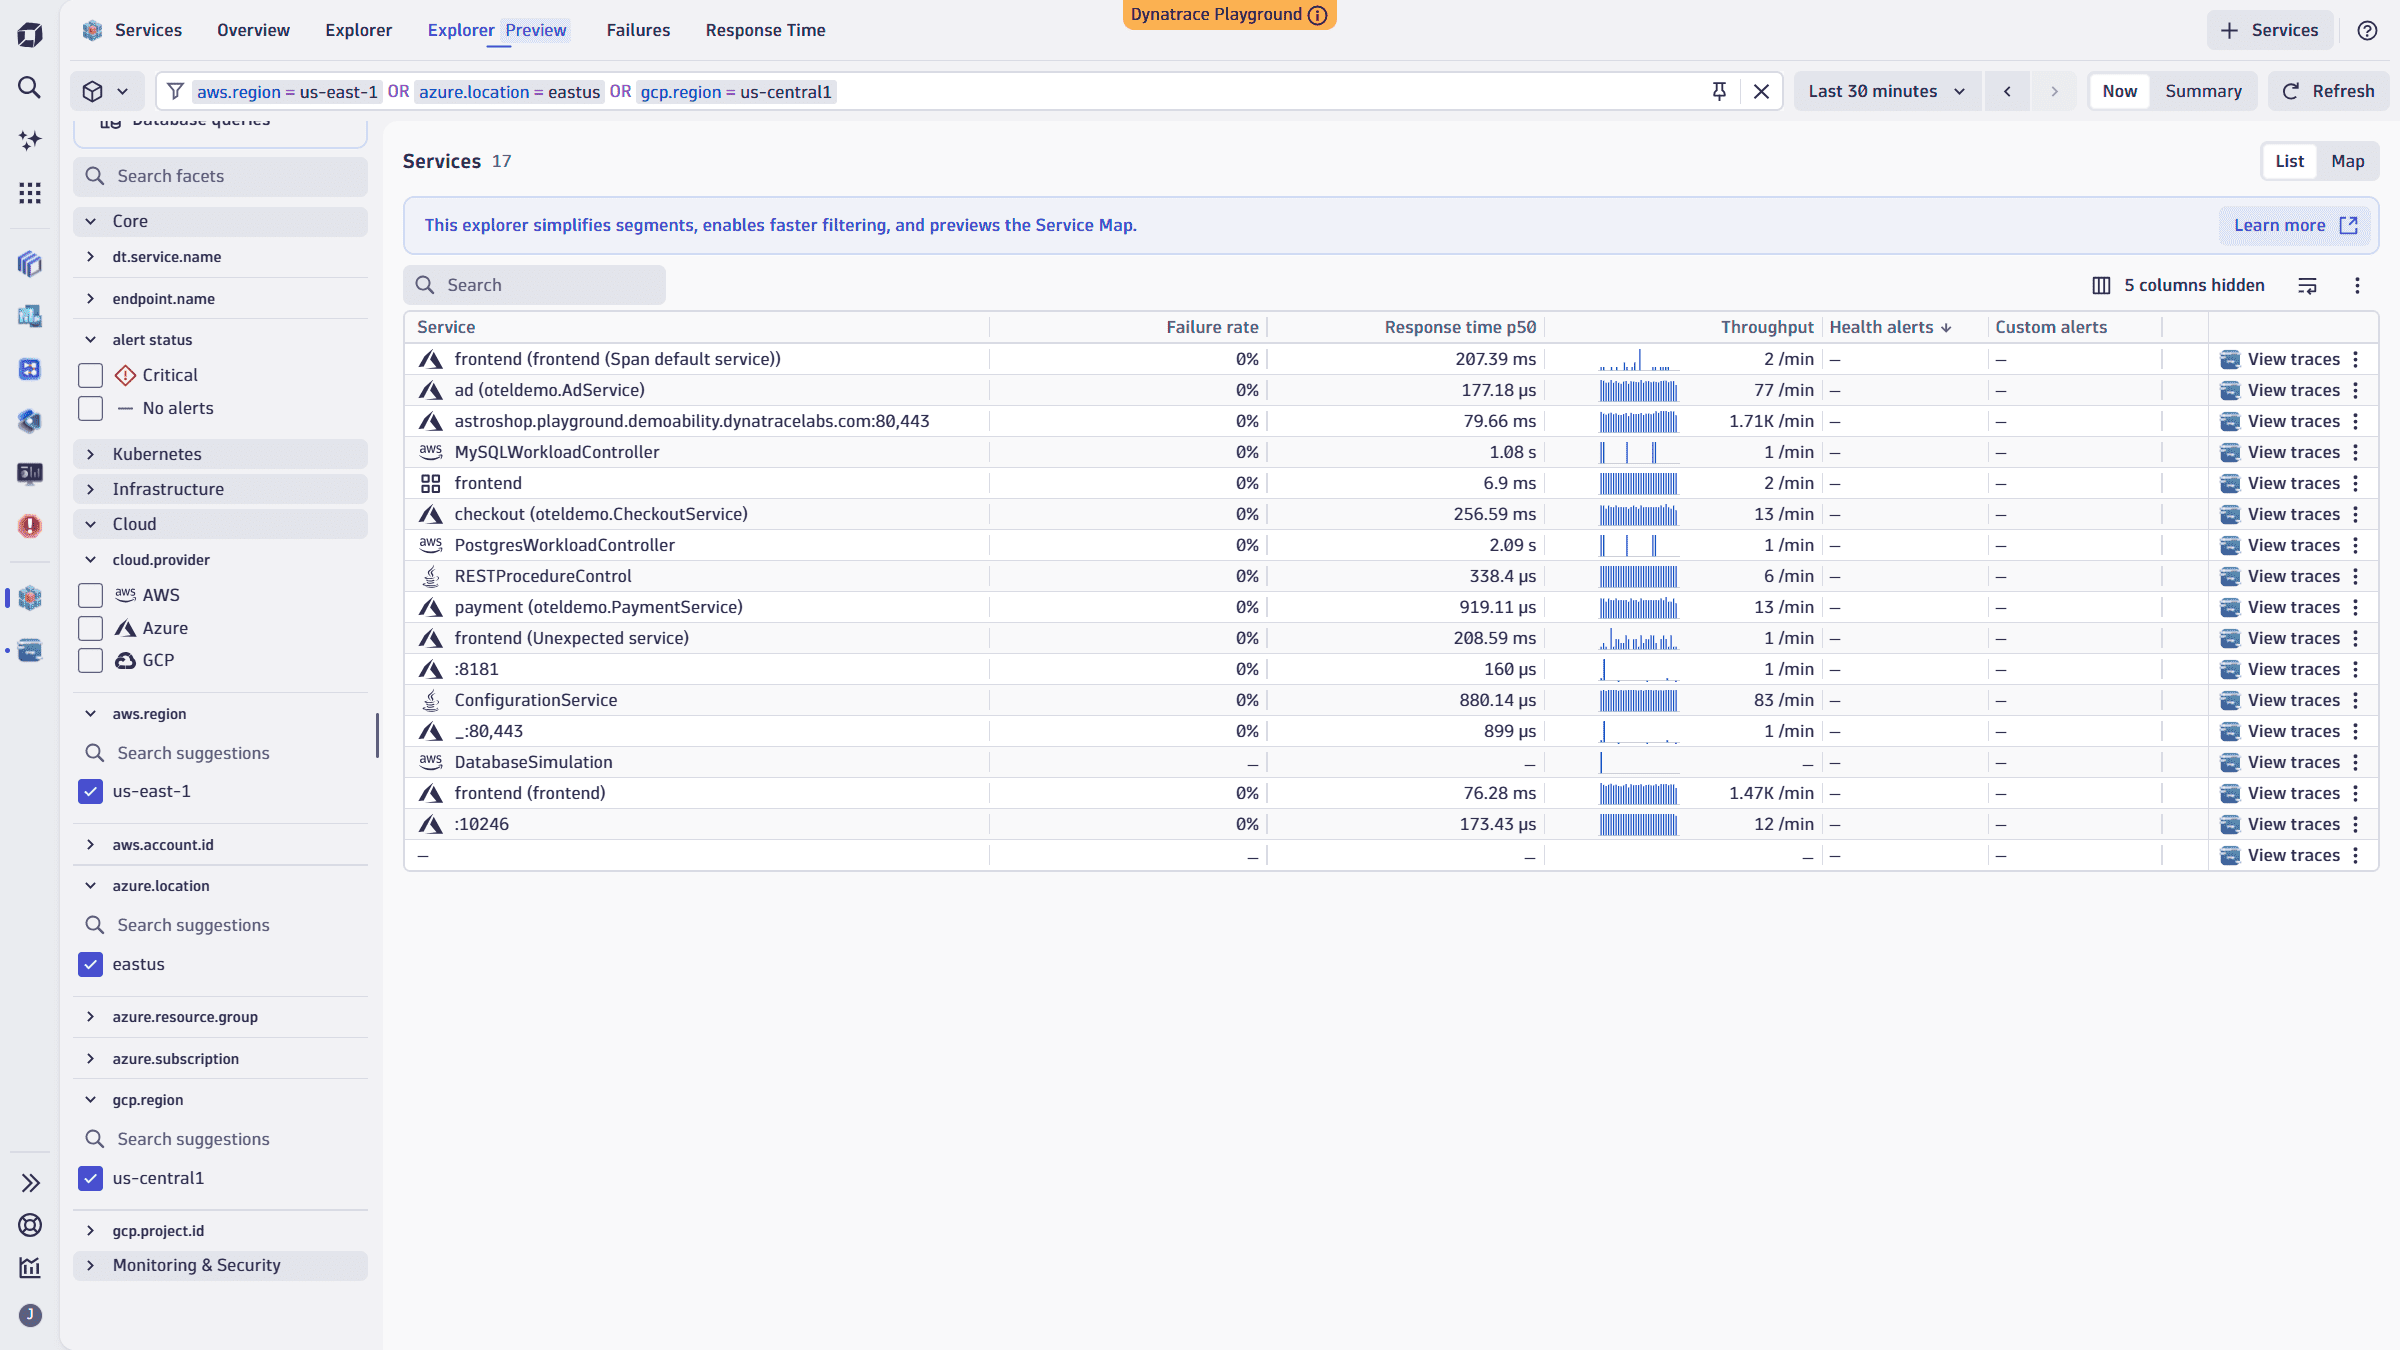
Task: Click the Now button
Action: (2119, 91)
